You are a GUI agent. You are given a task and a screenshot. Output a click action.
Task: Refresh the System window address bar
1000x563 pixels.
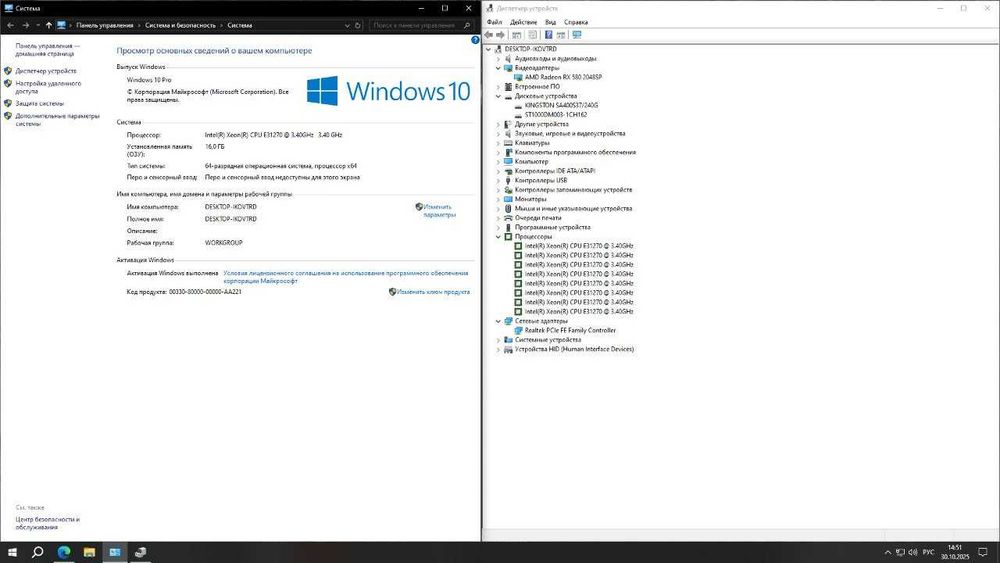click(x=358, y=26)
